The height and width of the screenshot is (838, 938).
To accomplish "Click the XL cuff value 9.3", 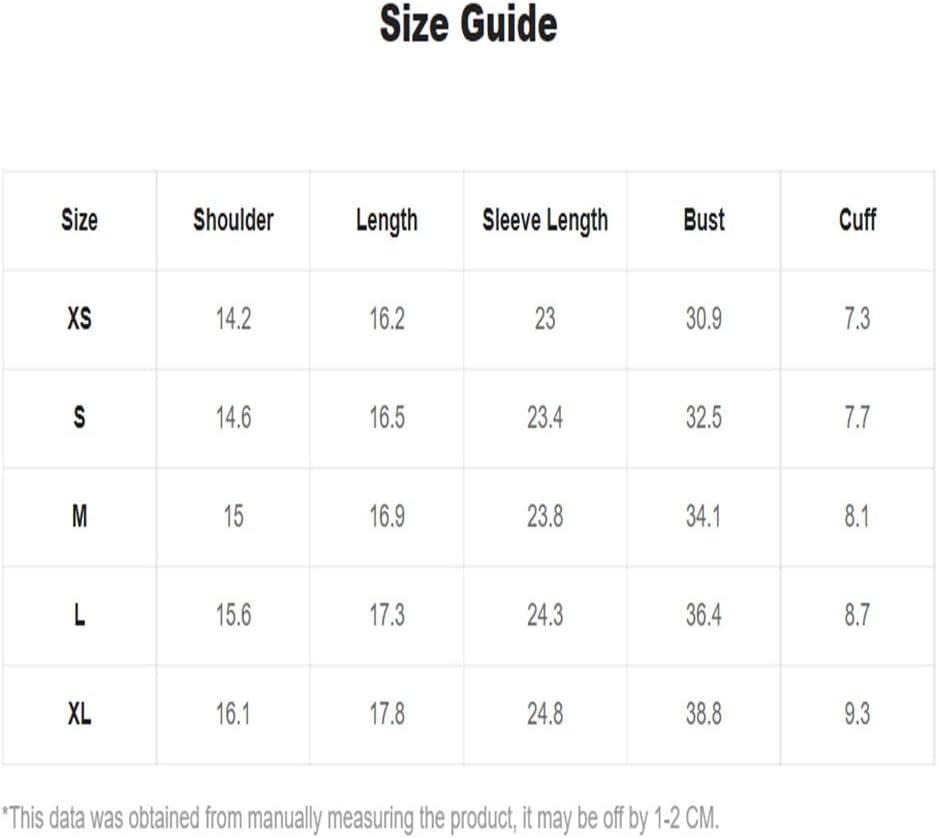I will pyautogui.click(x=857, y=714).
